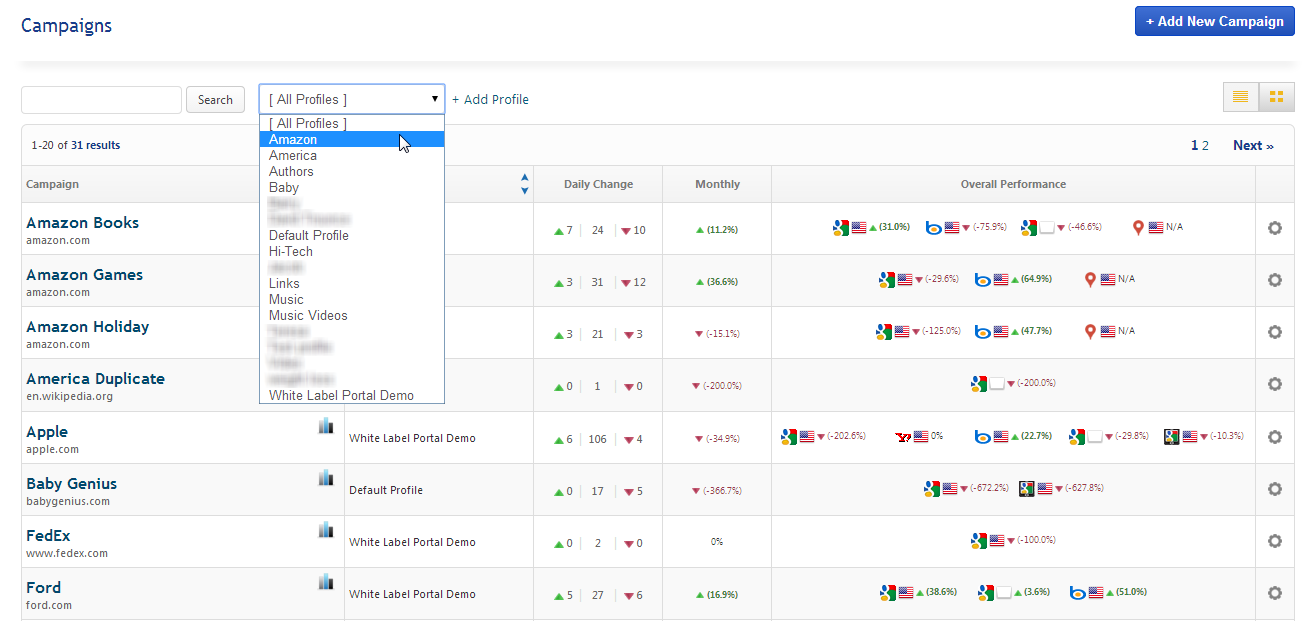Click the Add Profile link
Viewport: 1303px width, 621px height.
pyautogui.click(x=490, y=100)
